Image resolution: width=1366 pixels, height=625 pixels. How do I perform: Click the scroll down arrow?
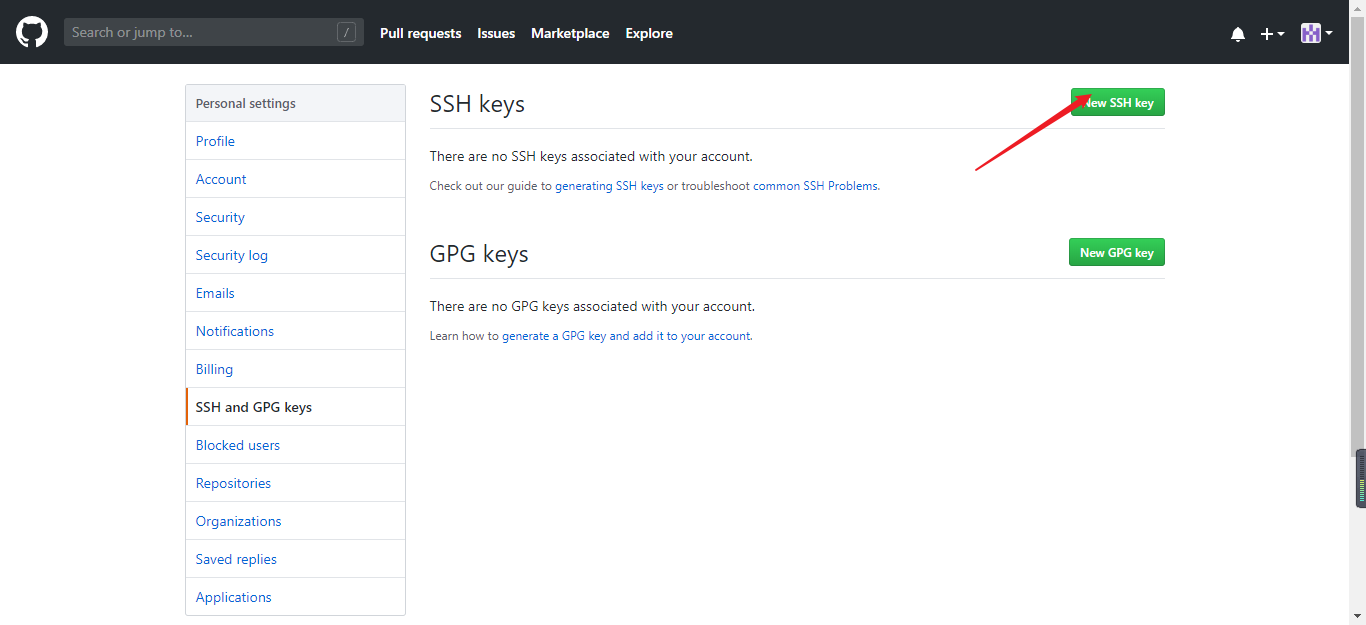tap(1357, 616)
